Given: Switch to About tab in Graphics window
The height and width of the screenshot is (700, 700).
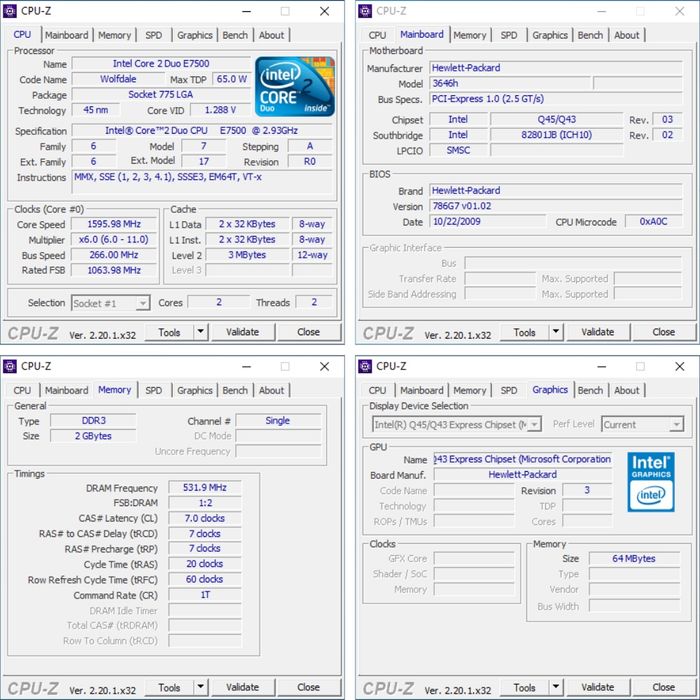Looking at the screenshot, I should coord(627,391).
